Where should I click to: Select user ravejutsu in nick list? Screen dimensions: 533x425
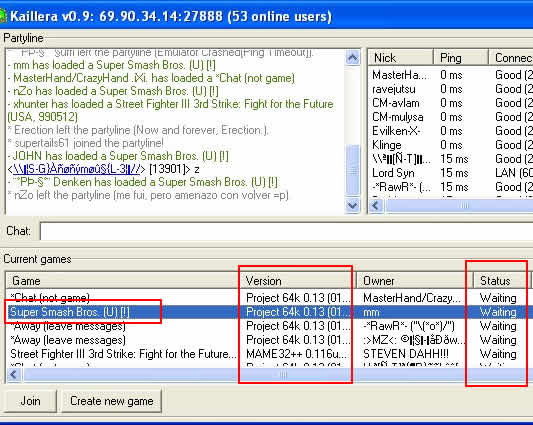[x=394, y=89]
